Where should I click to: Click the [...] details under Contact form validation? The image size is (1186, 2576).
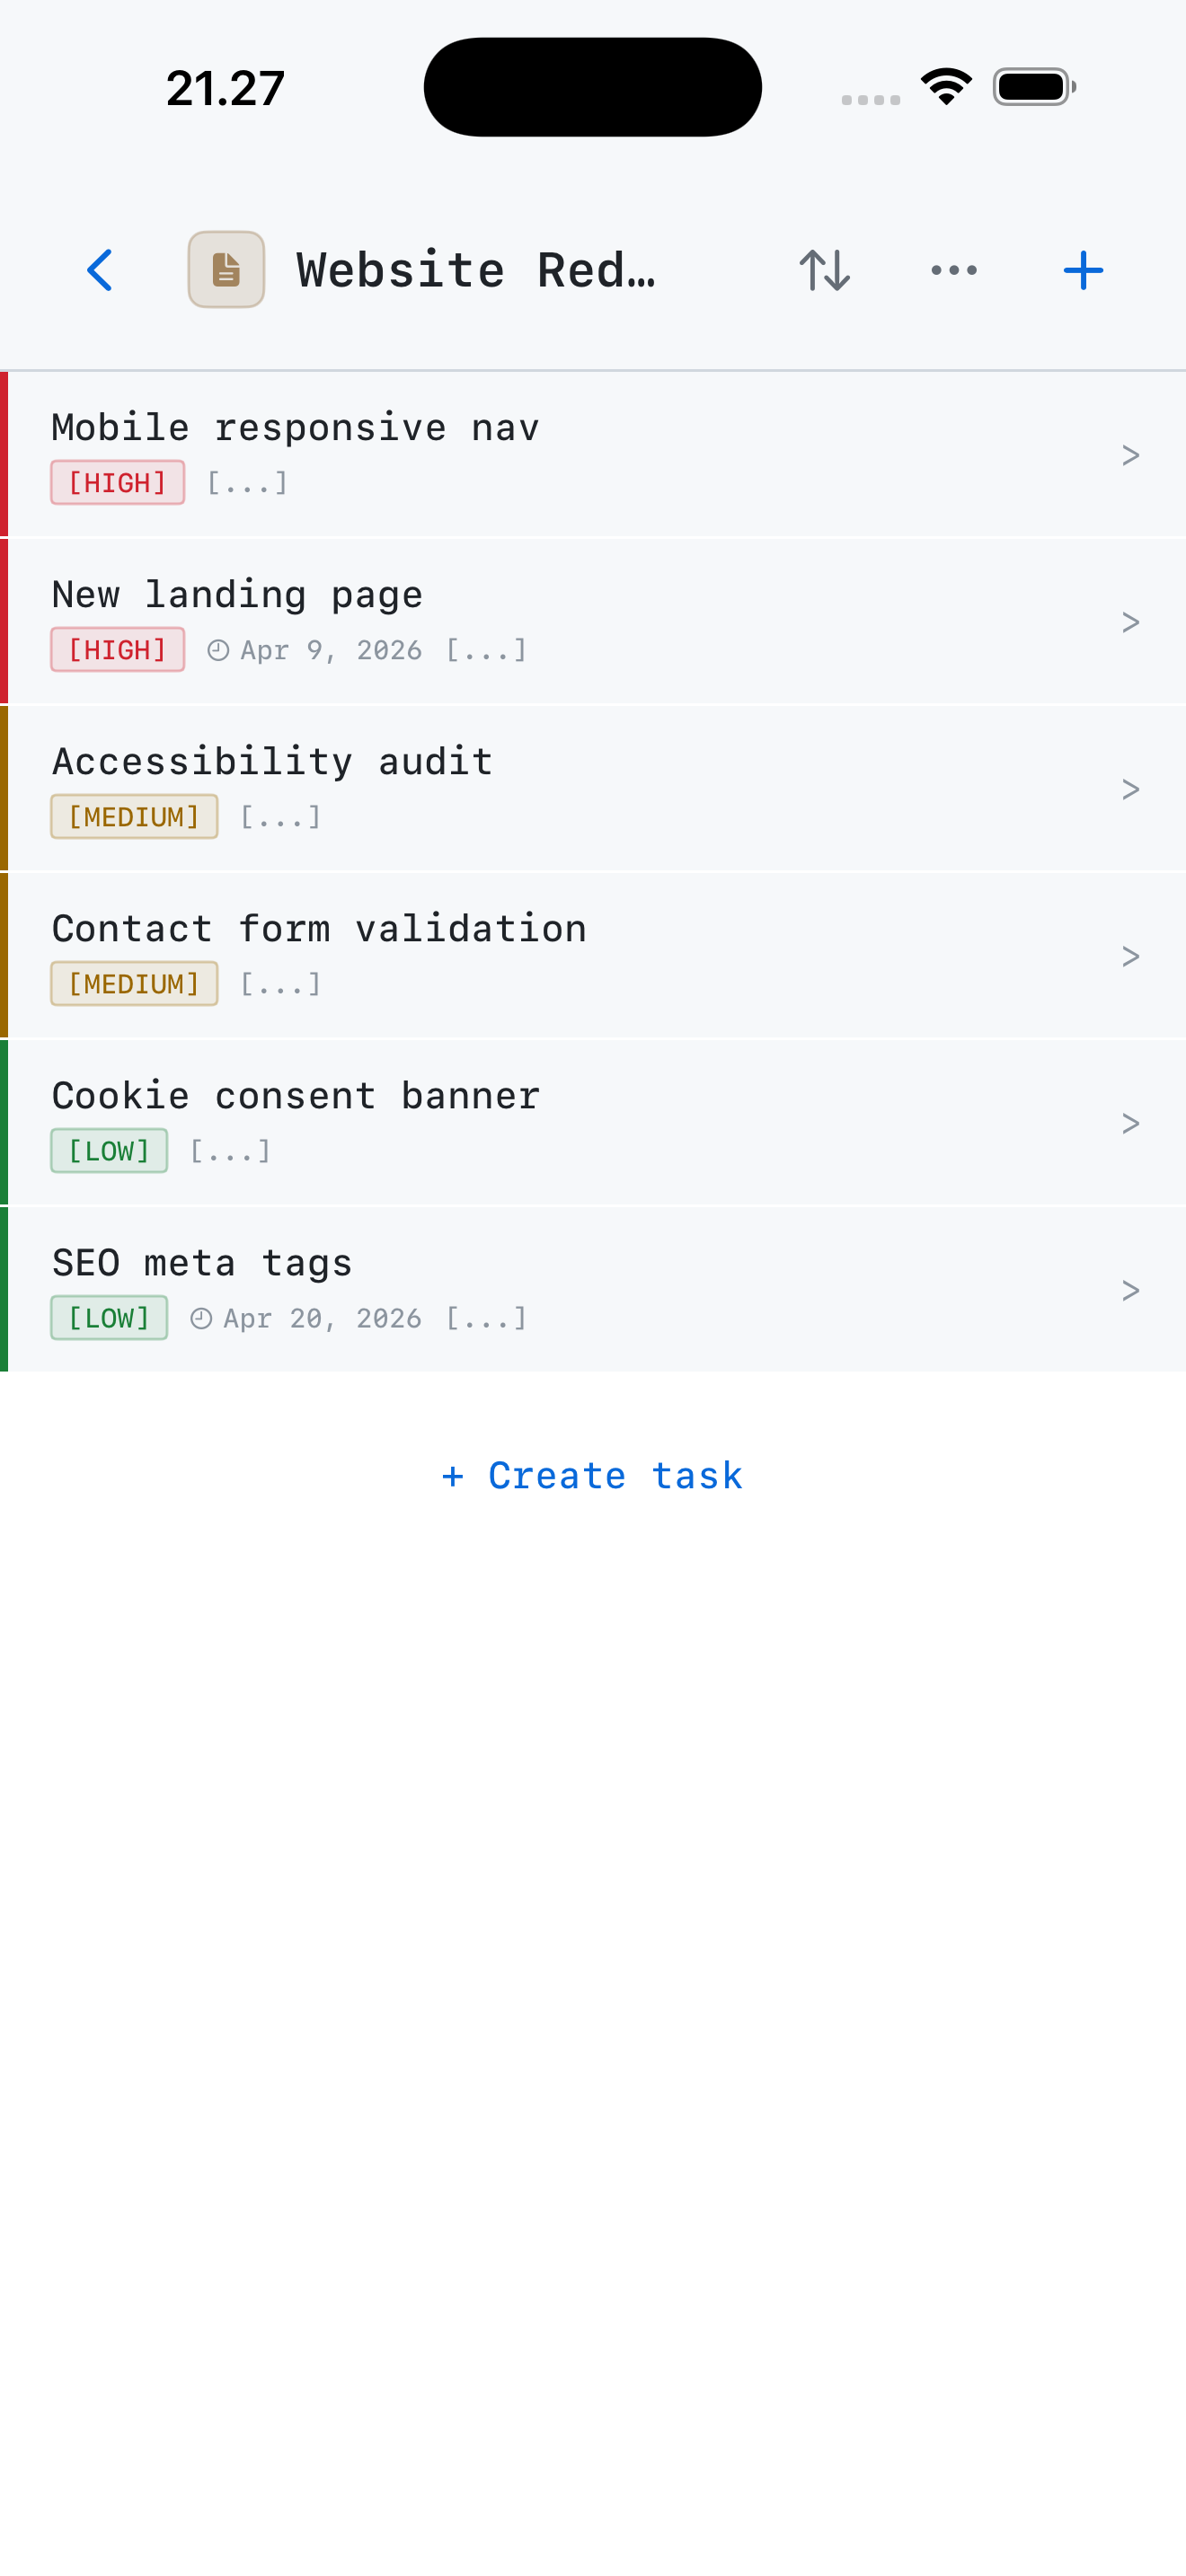281,984
